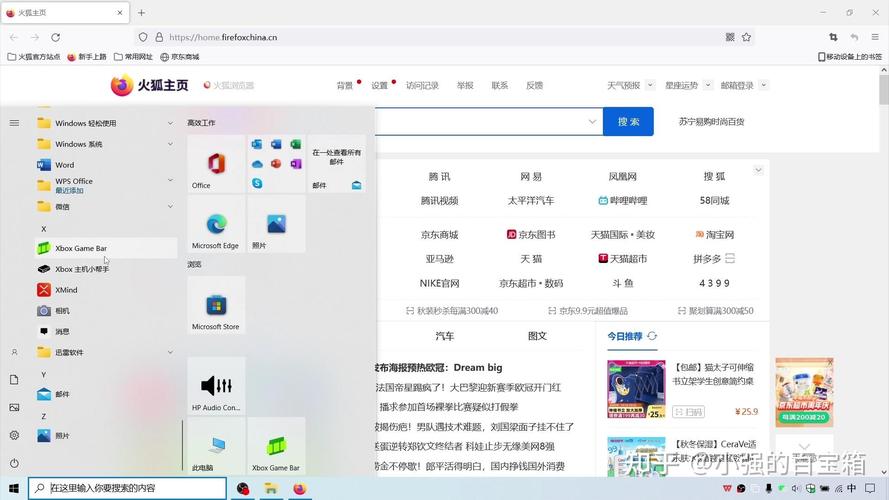Expand the Windows 系统 folder
The height and width of the screenshot is (500, 889).
click(x=170, y=144)
